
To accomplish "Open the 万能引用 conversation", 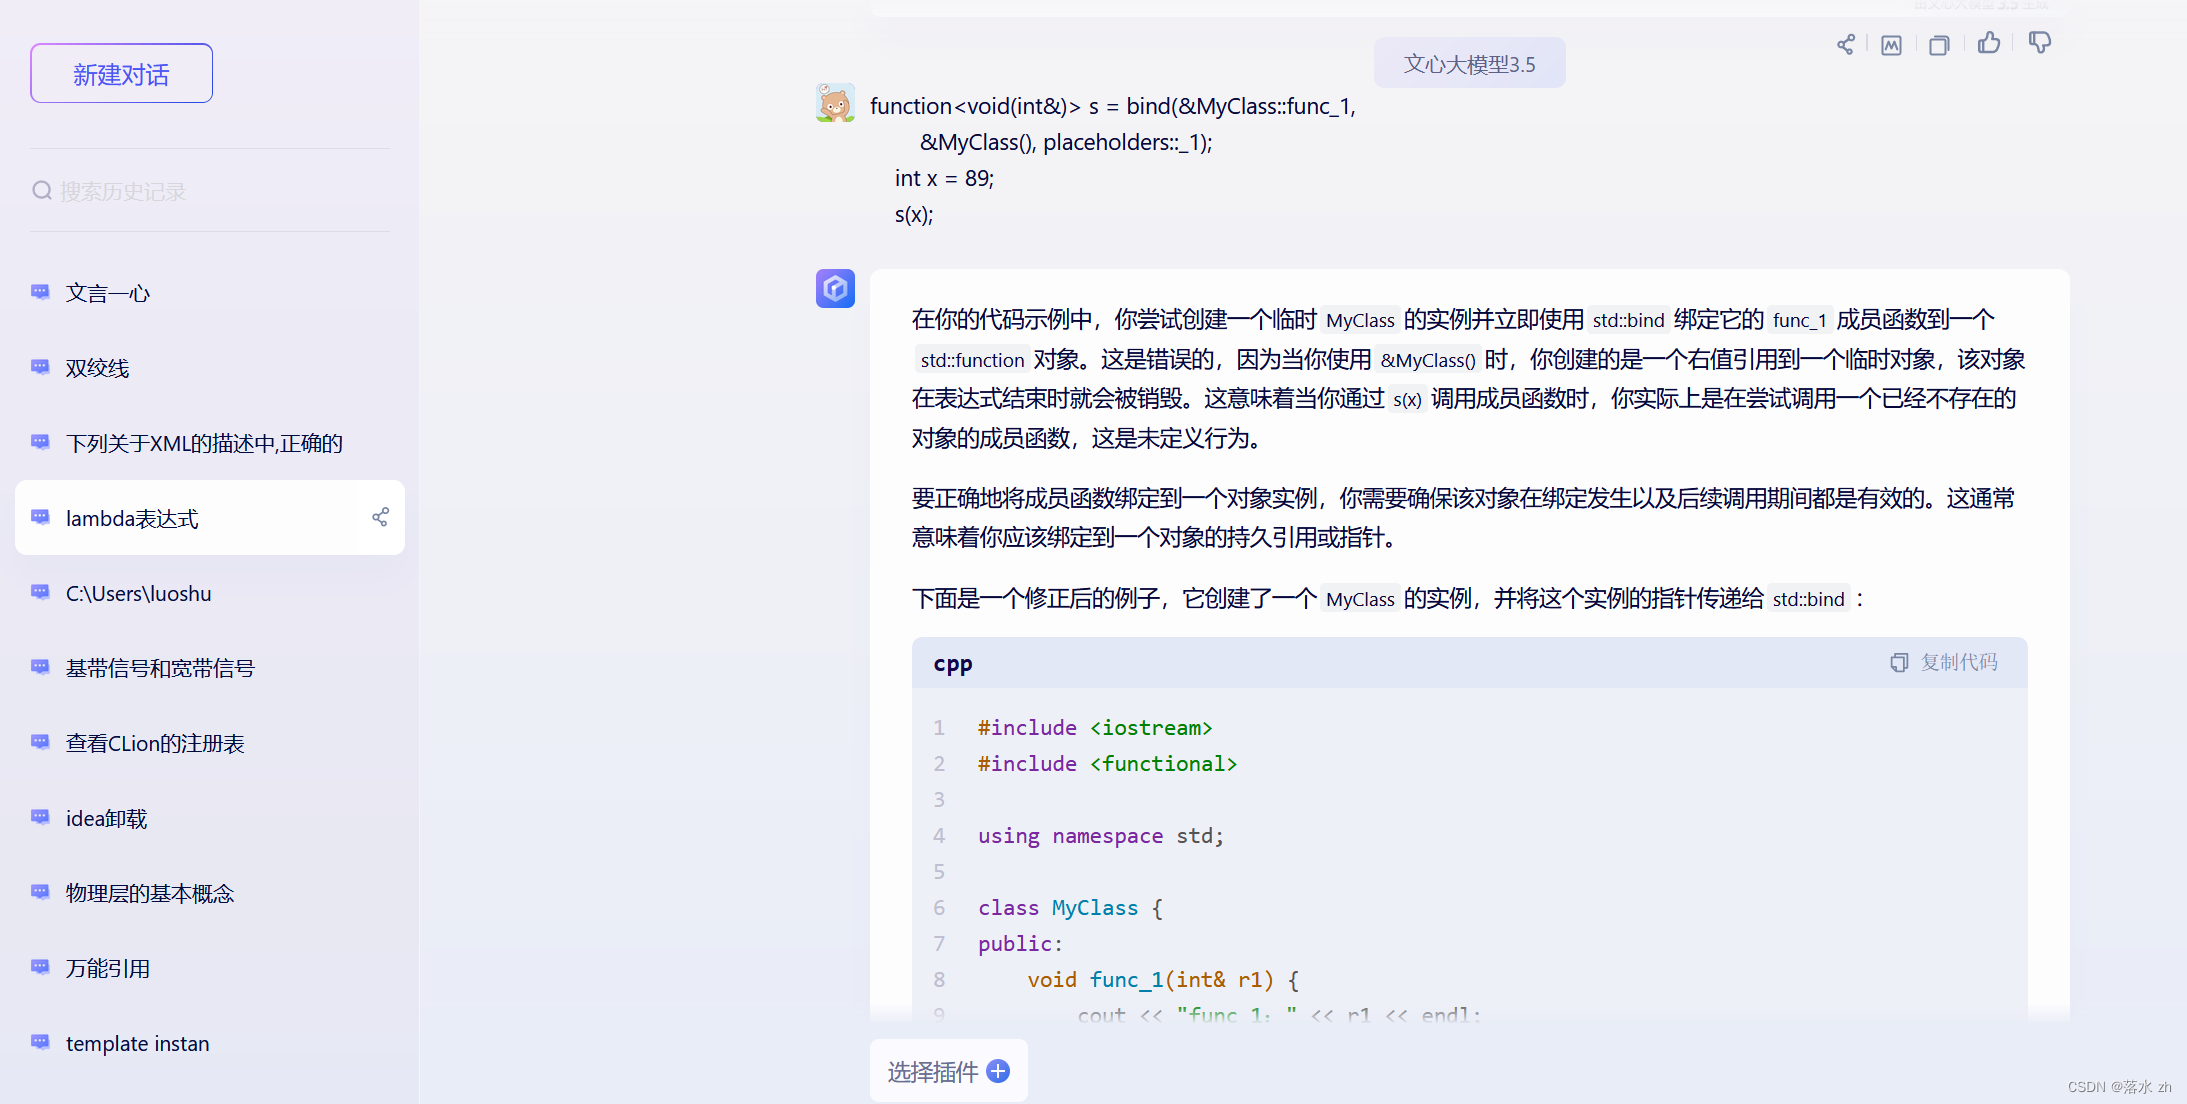I will click(x=108, y=968).
